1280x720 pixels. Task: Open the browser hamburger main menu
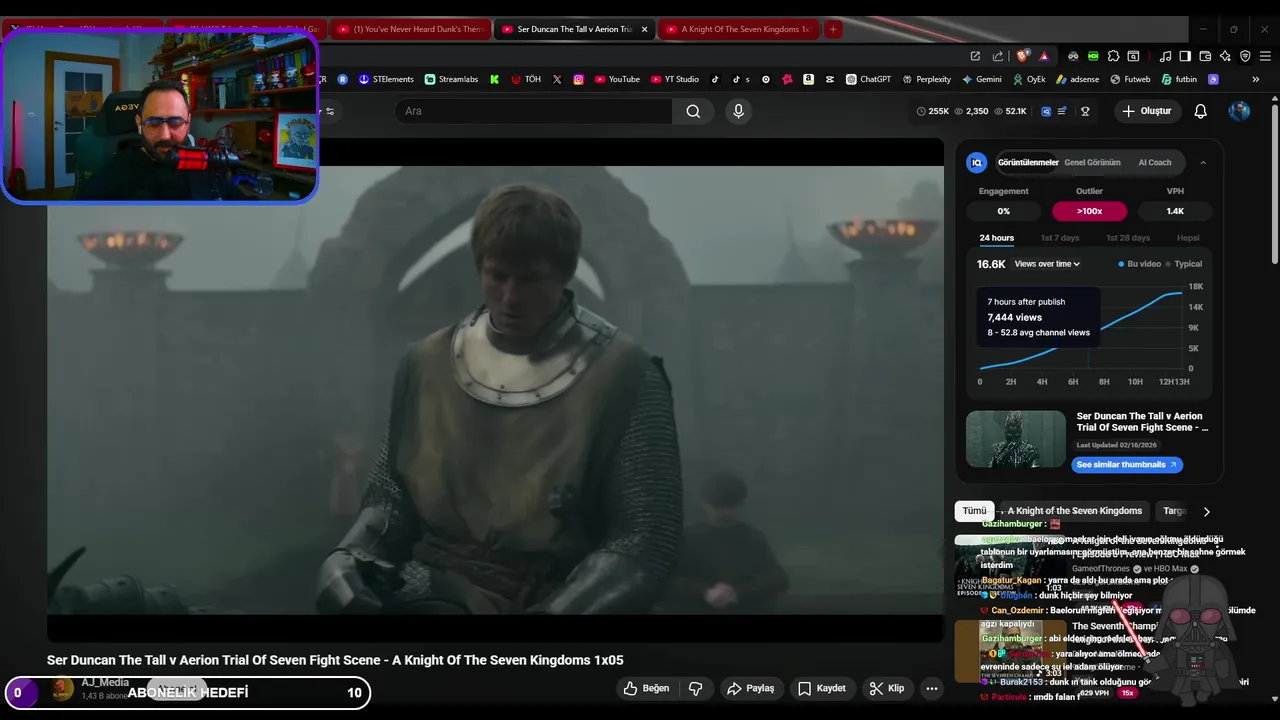pos(1265,56)
